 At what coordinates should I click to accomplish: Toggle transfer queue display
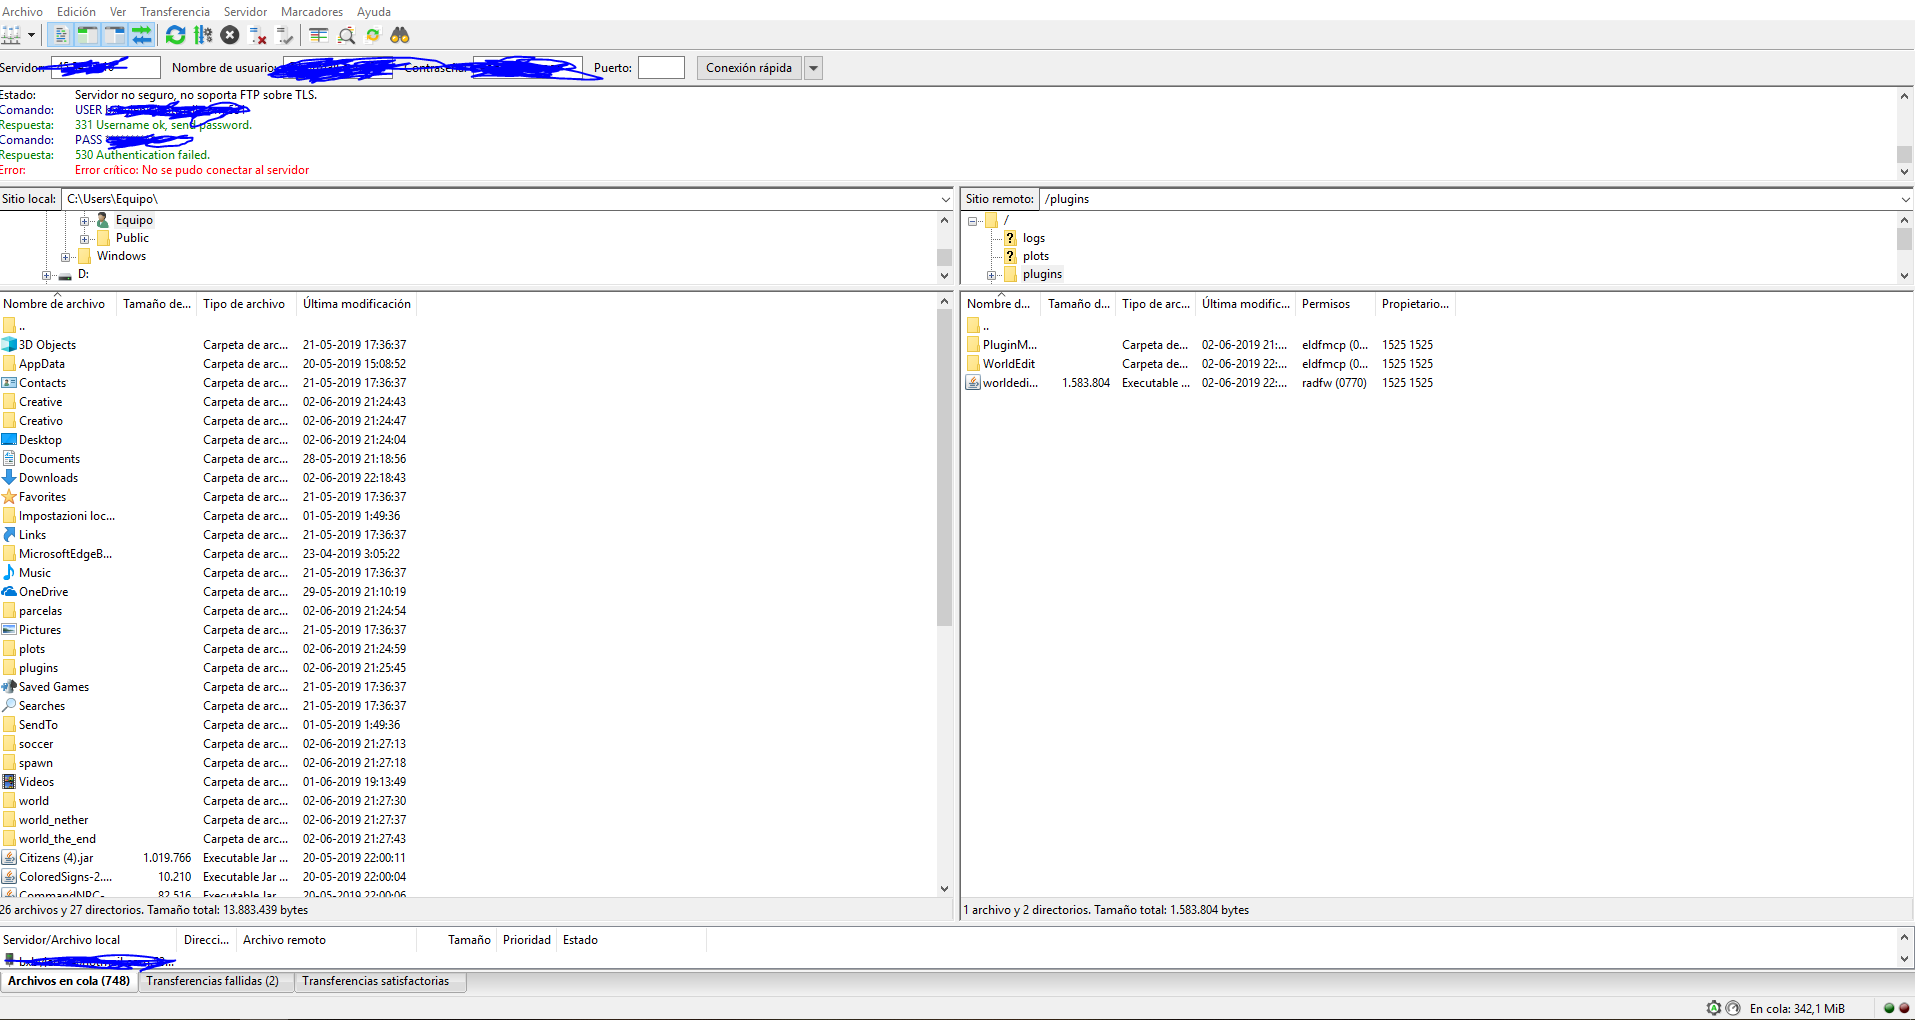pos(141,35)
